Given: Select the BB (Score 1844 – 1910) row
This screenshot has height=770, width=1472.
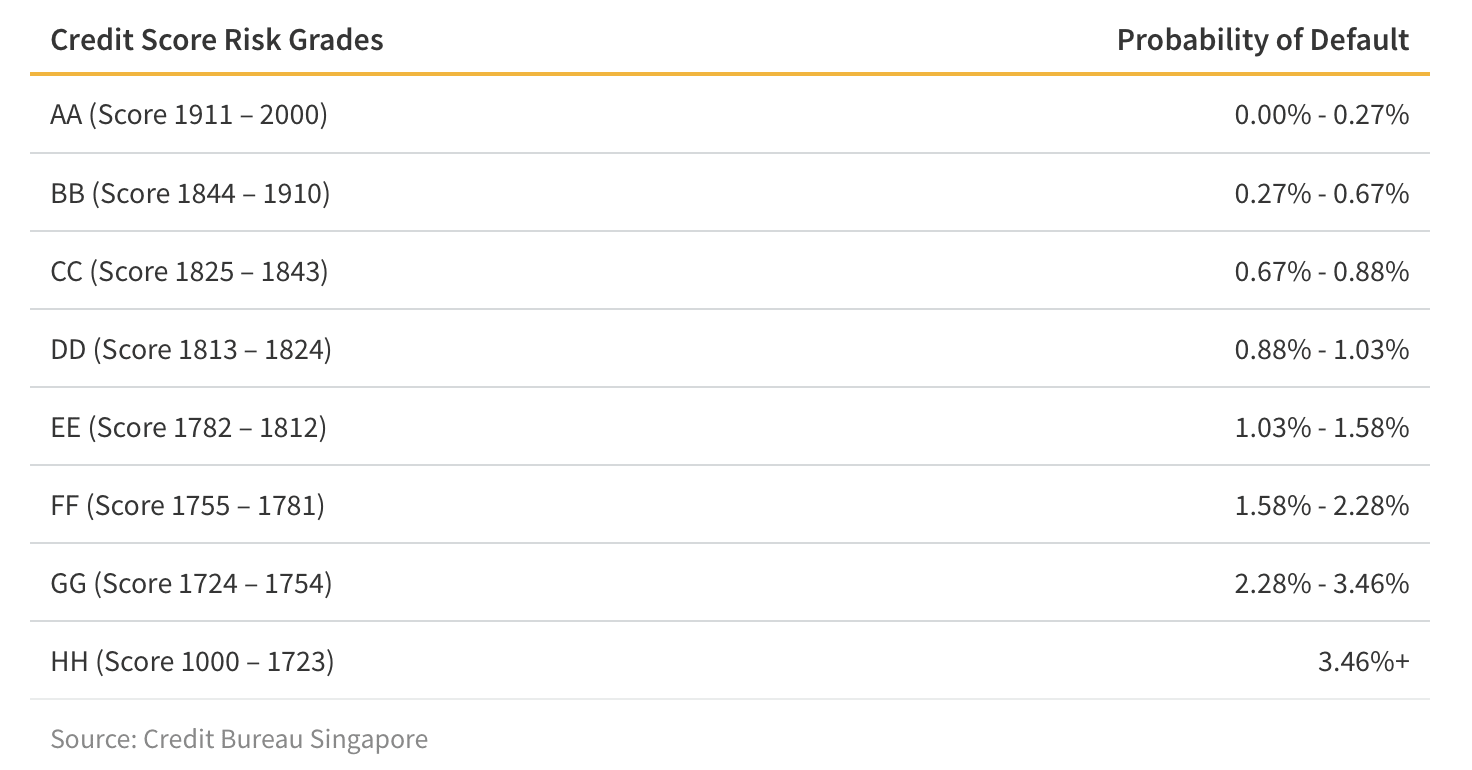Looking at the screenshot, I should coord(190,193).
